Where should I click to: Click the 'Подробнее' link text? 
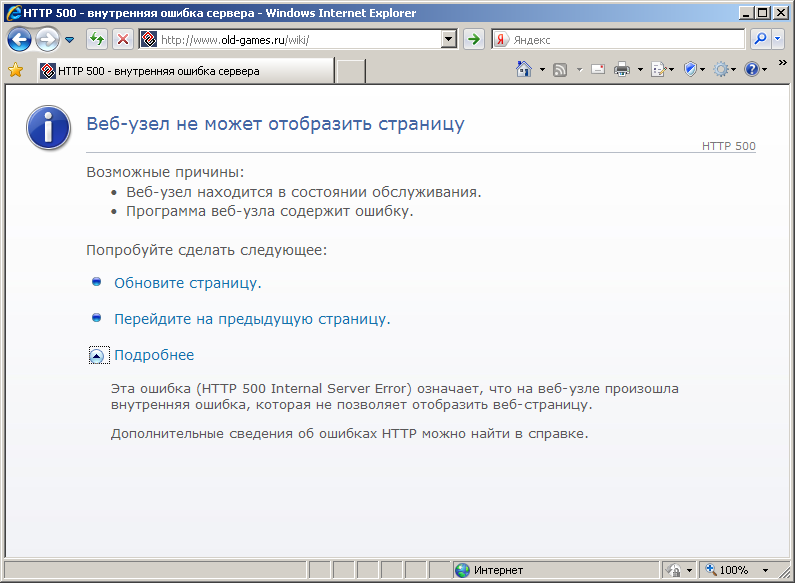(x=154, y=355)
